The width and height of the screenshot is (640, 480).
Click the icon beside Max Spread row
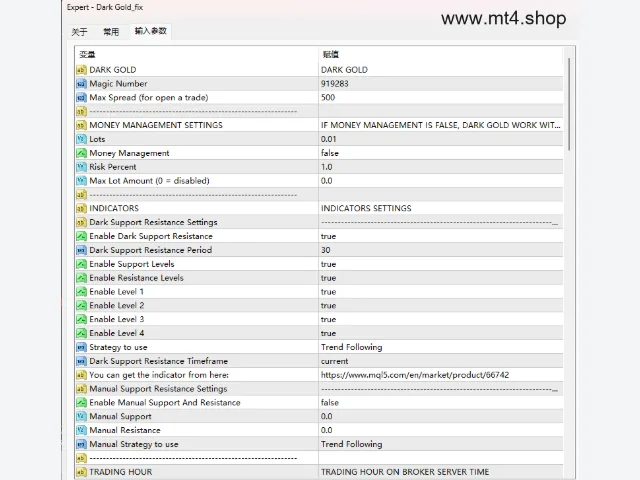[x=81, y=98]
